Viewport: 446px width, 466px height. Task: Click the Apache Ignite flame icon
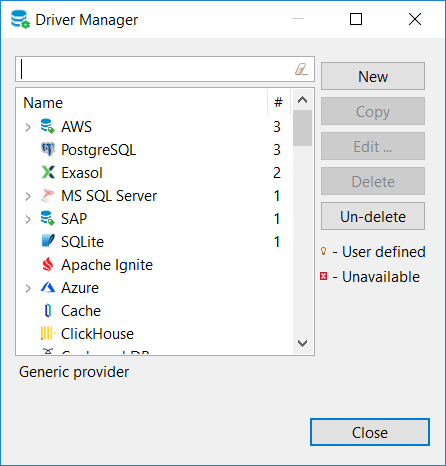48,264
